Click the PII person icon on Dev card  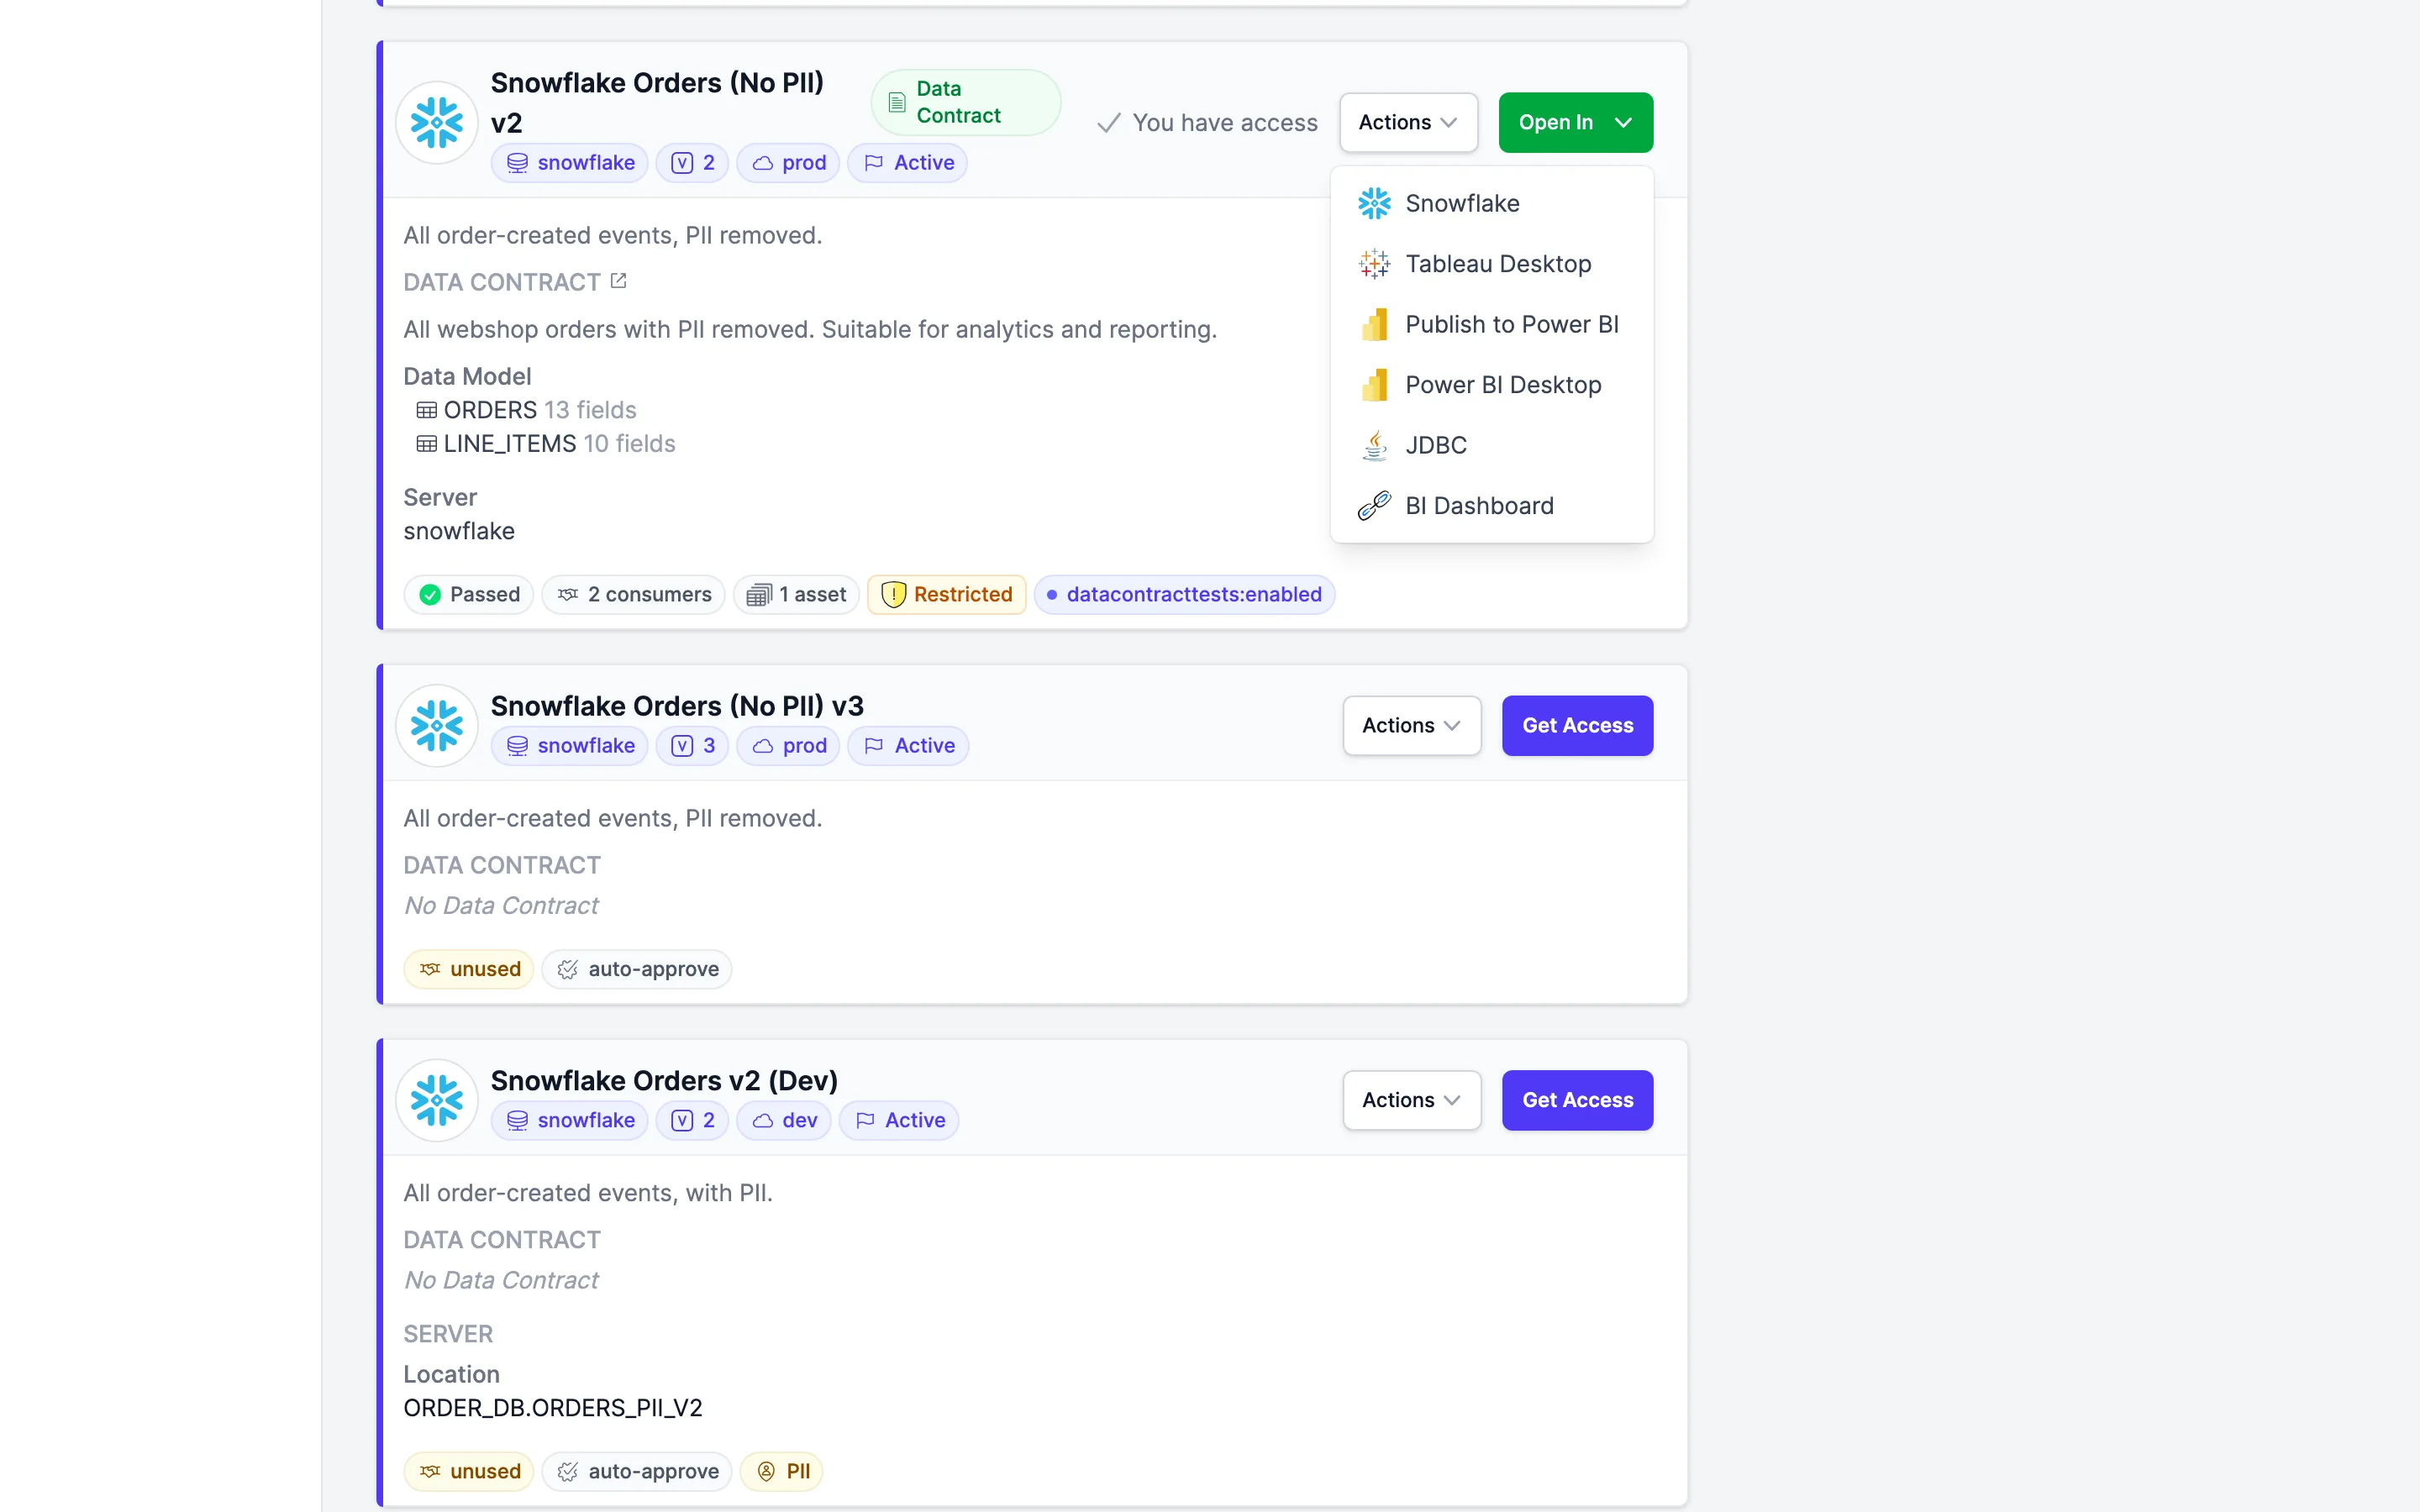pyautogui.click(x=766, y=1471)
